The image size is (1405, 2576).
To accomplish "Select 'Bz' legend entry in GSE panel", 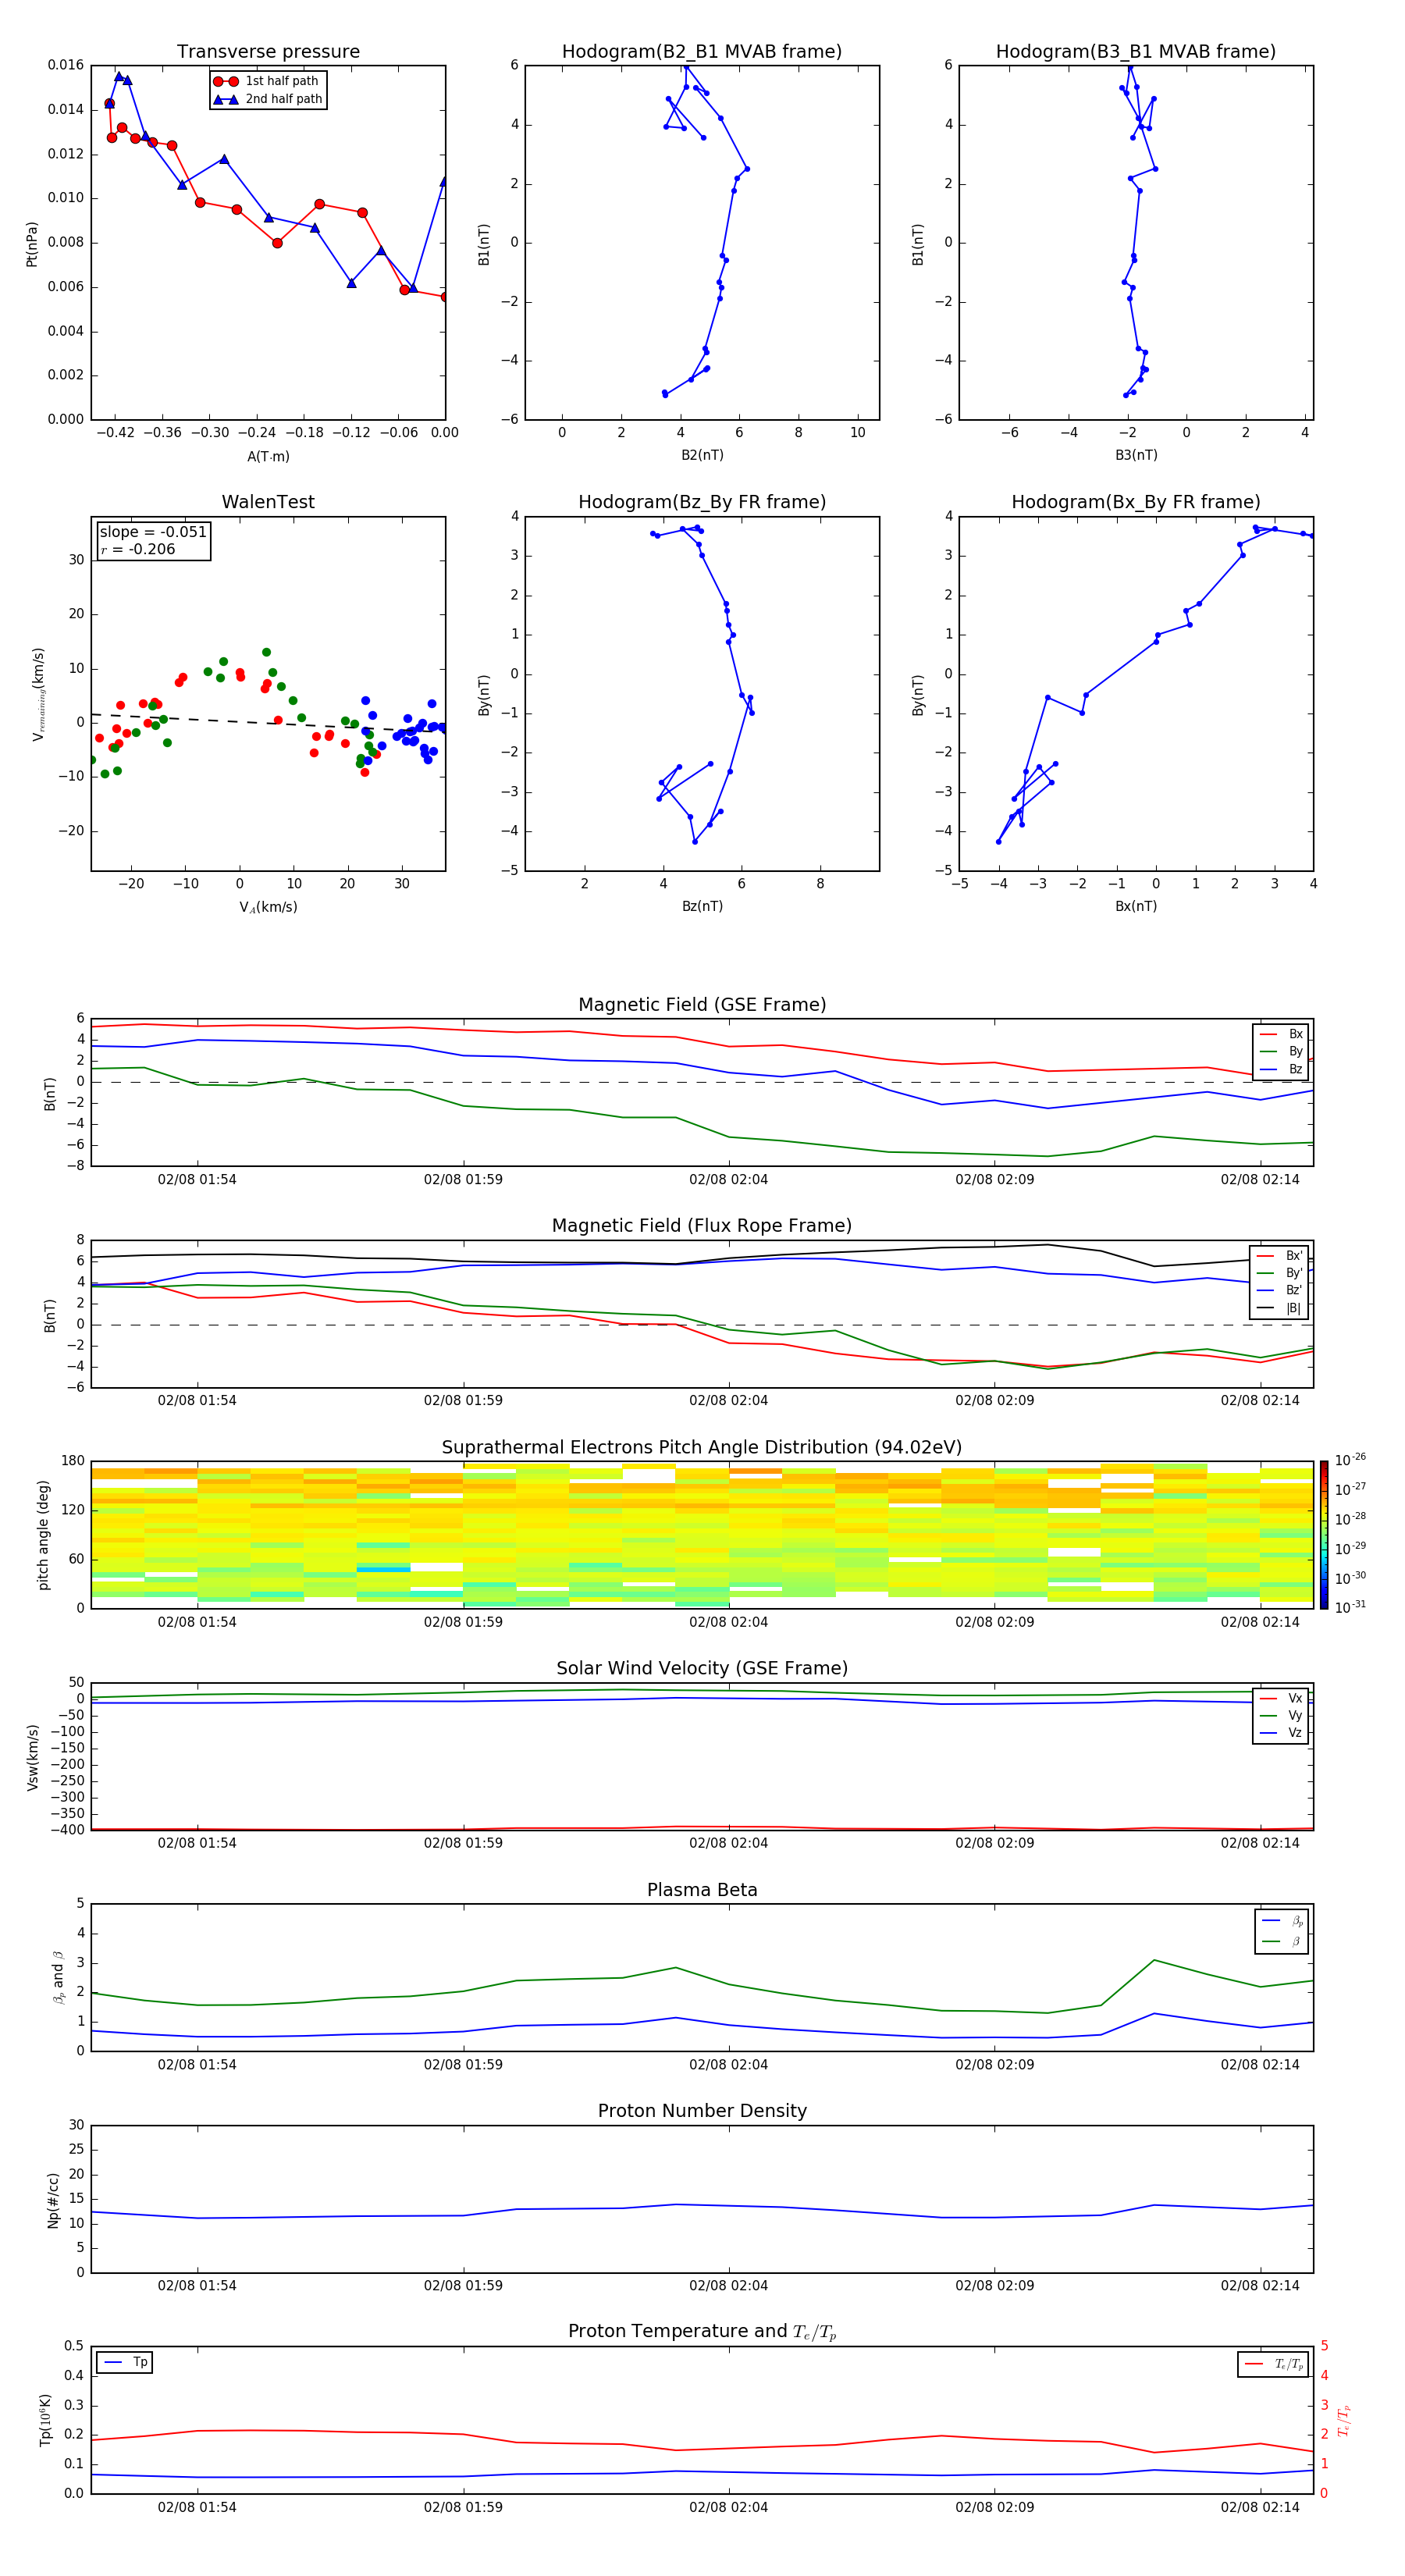I will (1281, 1069).
